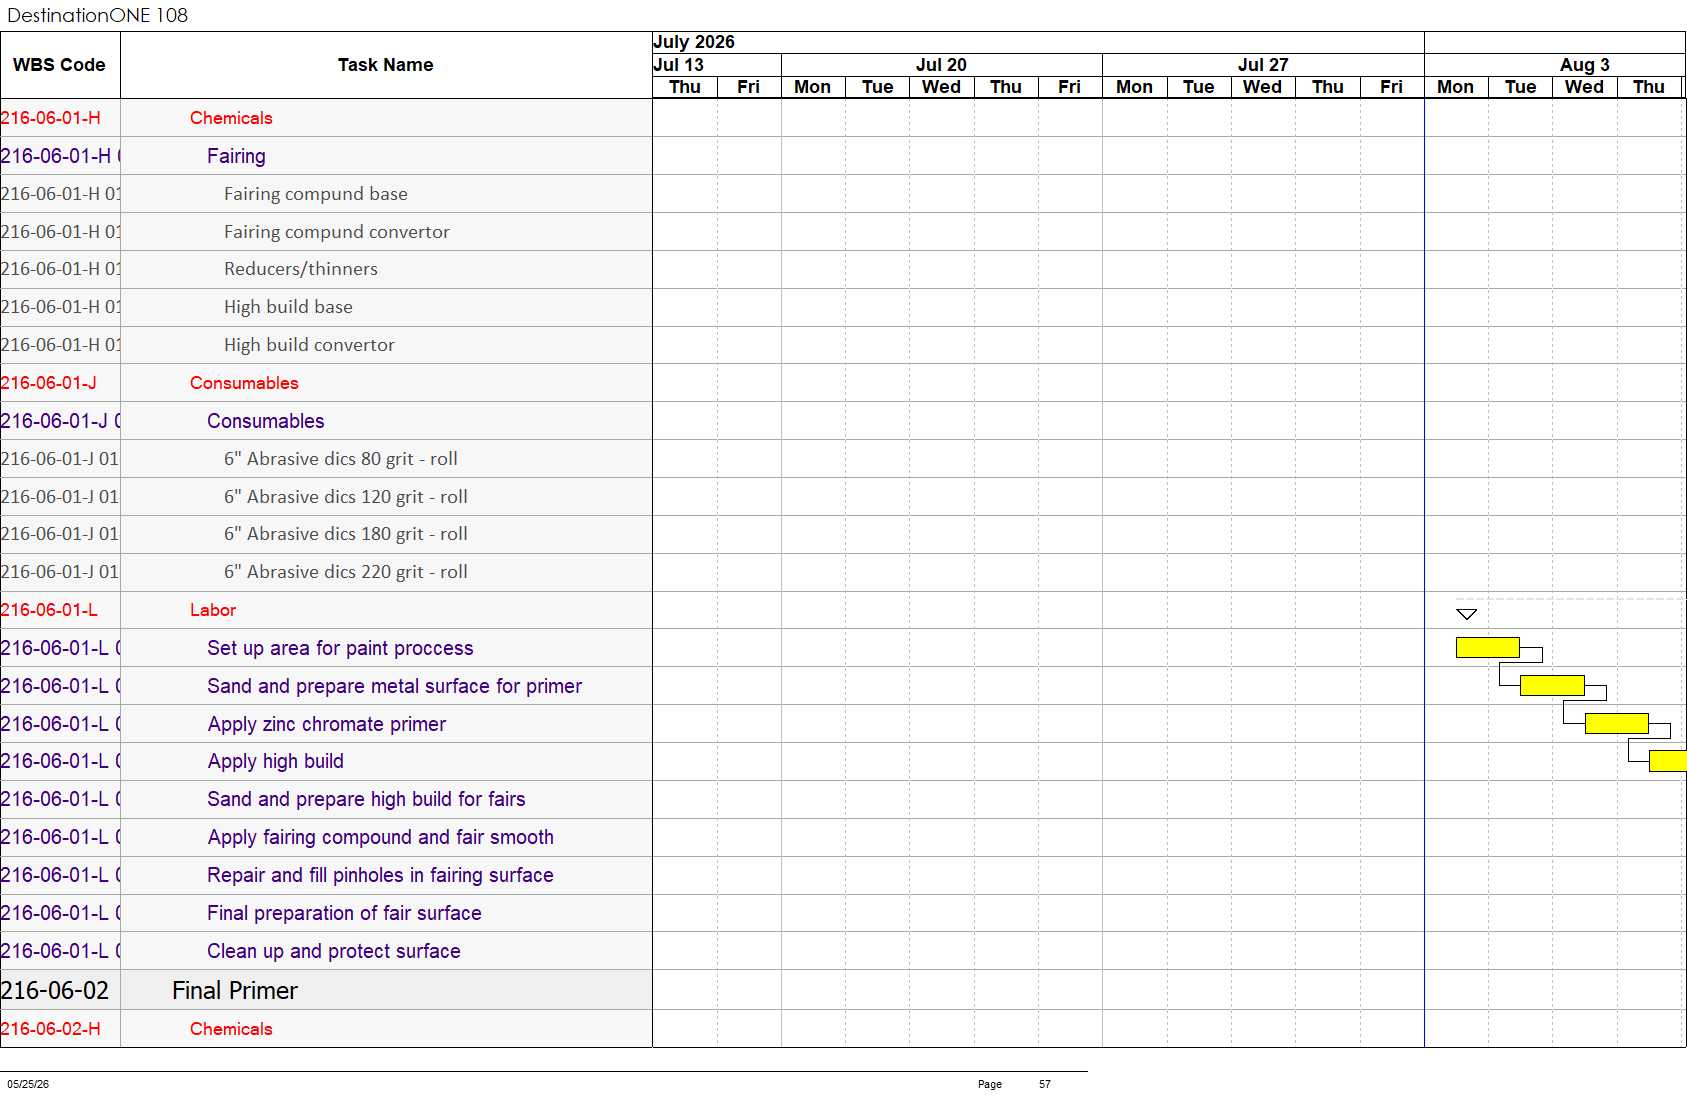Select the red Consumables row 216-06-01-J
This screenshot has height=1097, width=1687.
326,383
